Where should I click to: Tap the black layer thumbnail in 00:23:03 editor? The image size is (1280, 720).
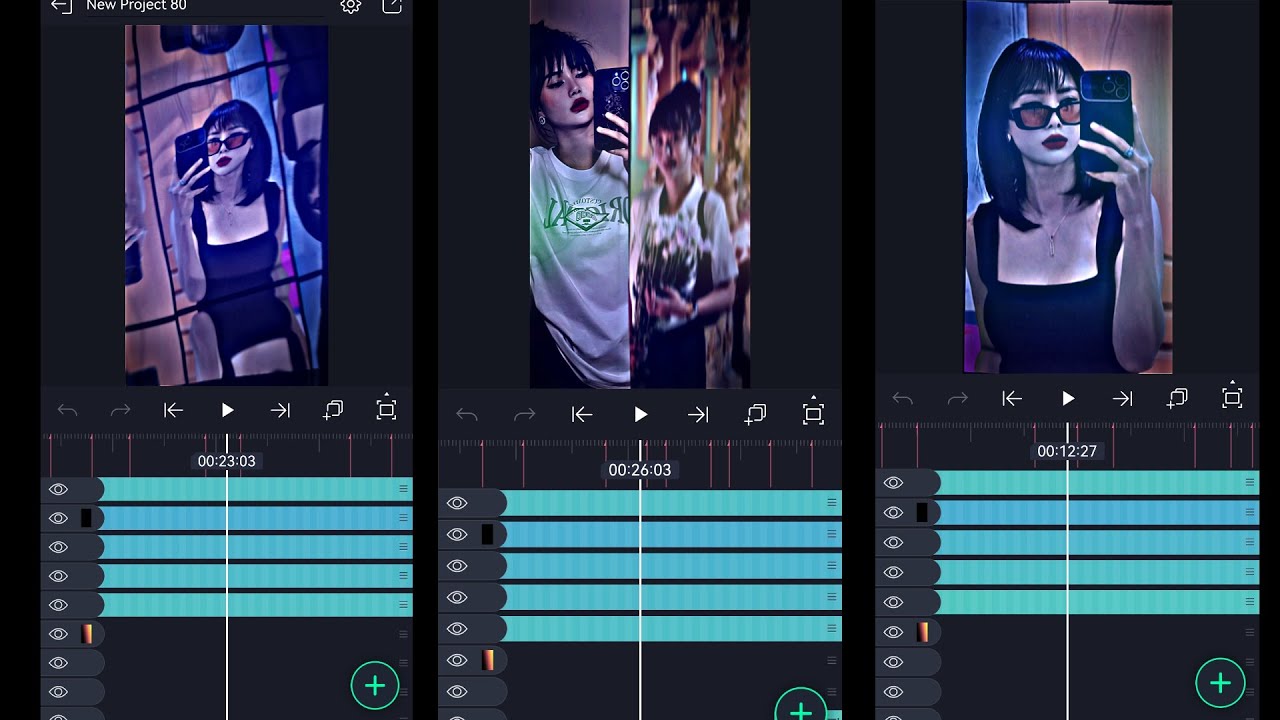tap(86, 518)
